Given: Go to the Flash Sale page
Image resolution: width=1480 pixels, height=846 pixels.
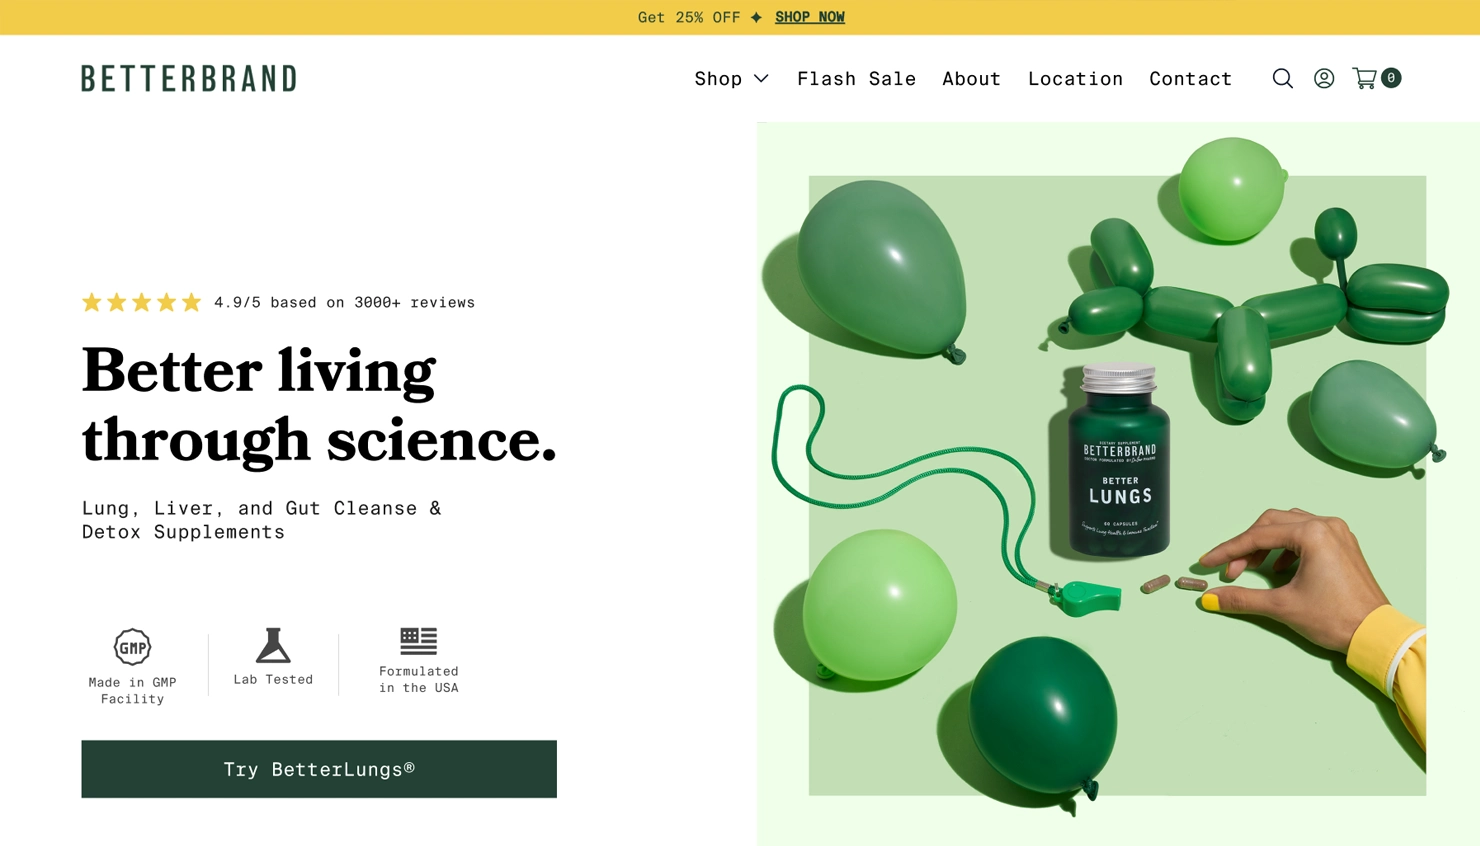Looking at the screenshot, I should [x=856, y=78].
